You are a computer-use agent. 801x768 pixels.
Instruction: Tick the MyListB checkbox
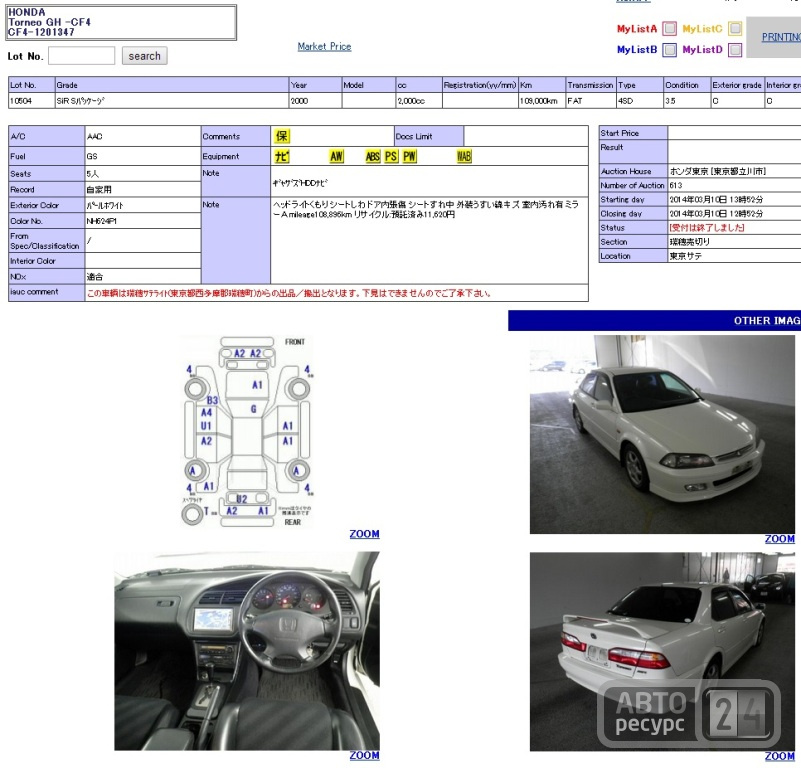[x=669, y=50]
